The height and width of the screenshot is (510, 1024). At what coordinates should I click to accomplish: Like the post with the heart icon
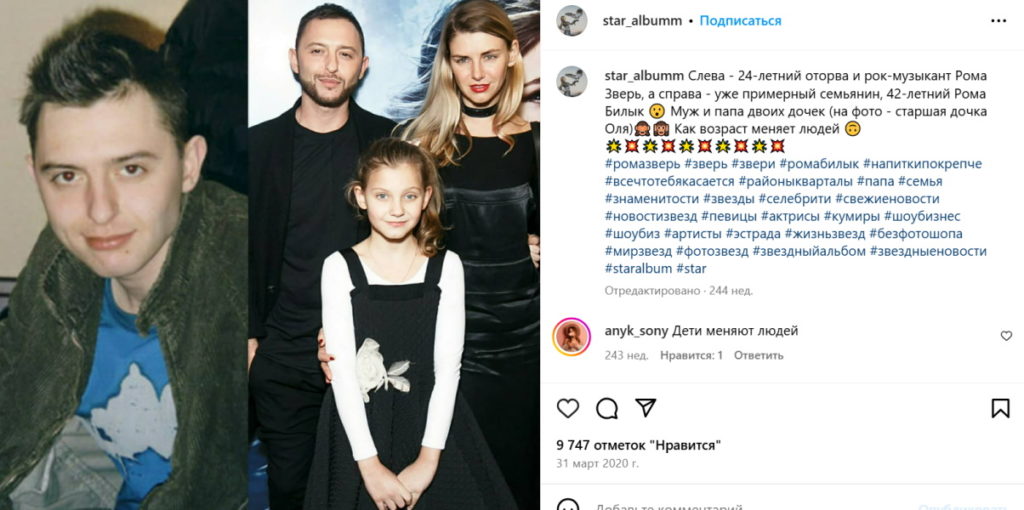coord(568,408)
